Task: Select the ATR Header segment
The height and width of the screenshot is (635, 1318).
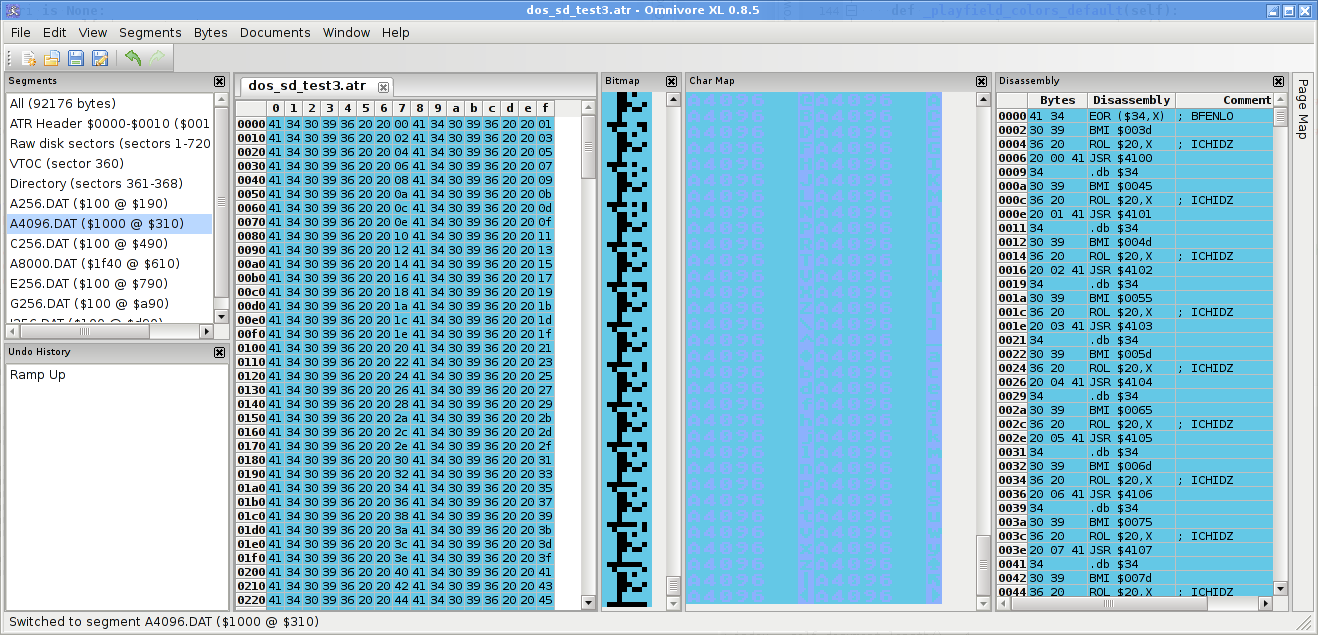Action: 110,123
